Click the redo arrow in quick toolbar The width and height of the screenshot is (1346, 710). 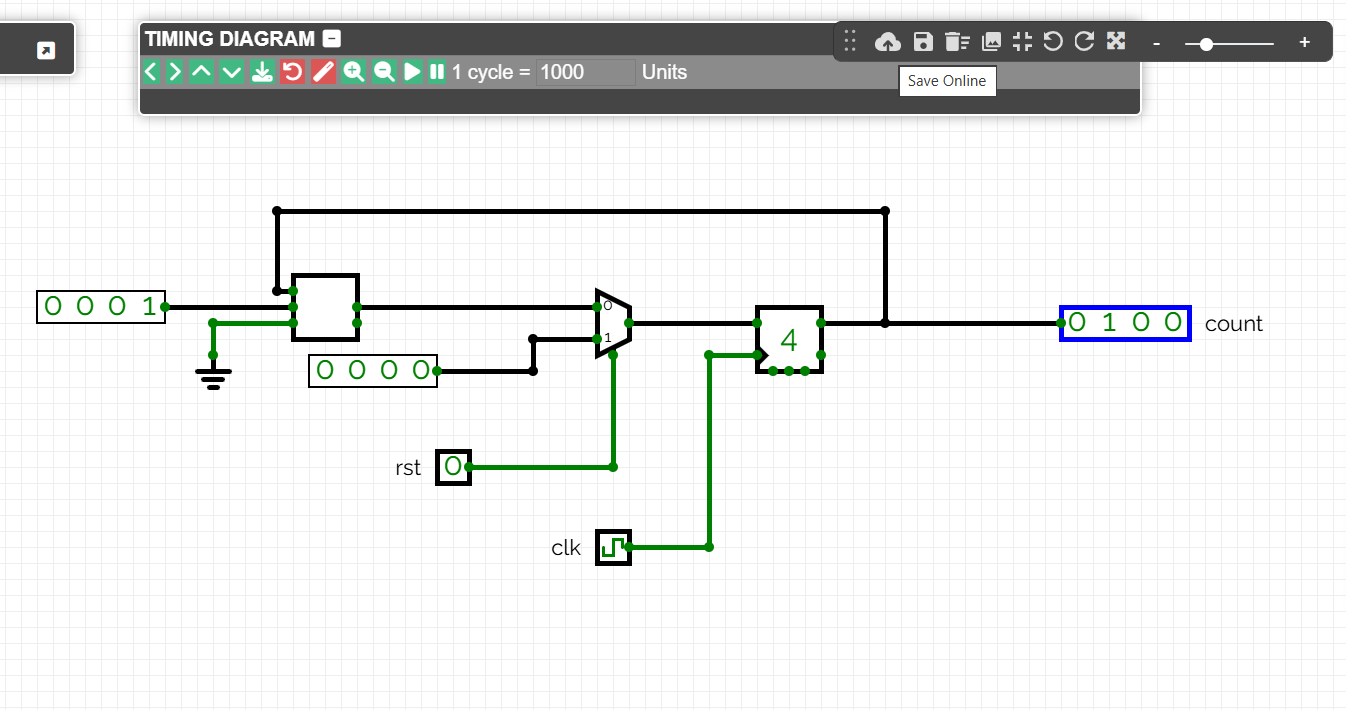click(1084, 42)
